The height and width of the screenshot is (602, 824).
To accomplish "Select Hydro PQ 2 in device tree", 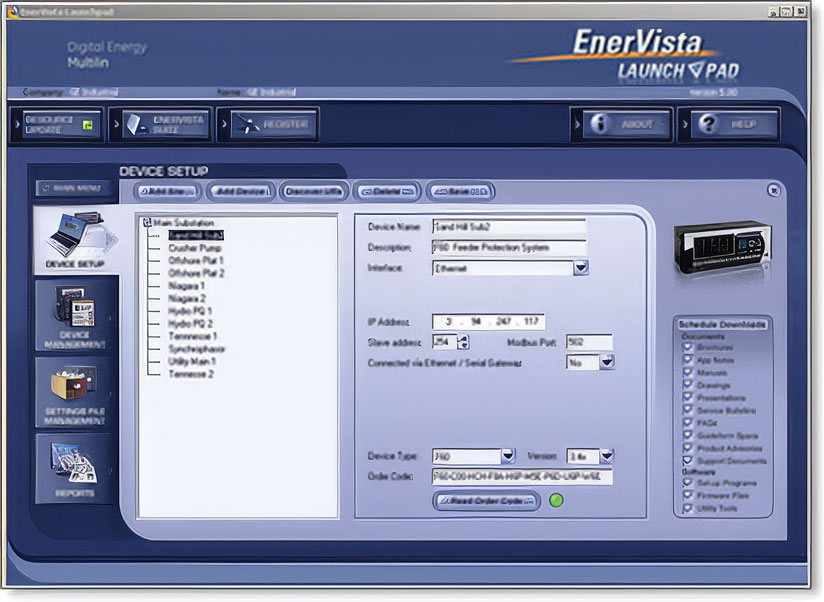I will coord(190,323).
